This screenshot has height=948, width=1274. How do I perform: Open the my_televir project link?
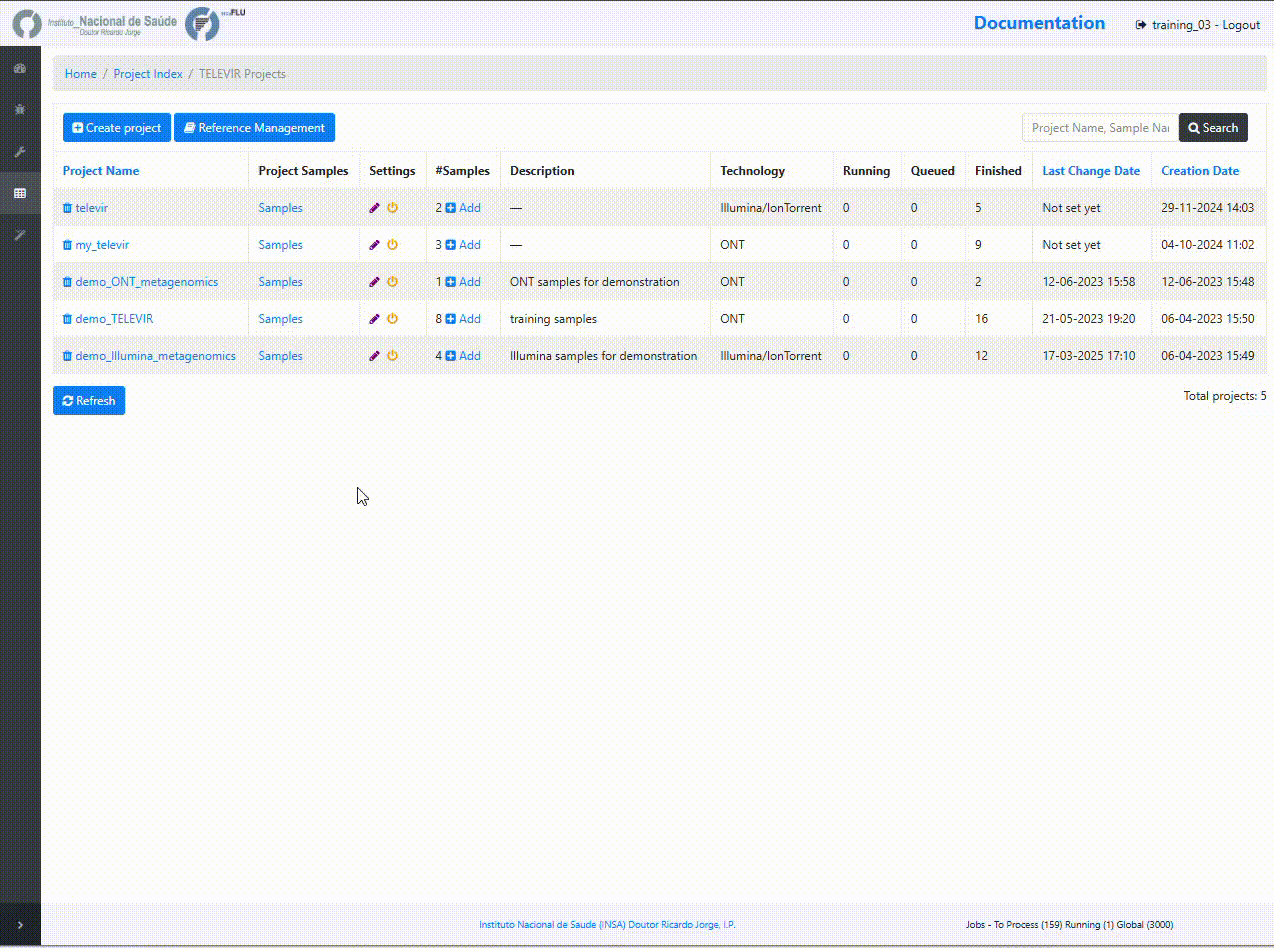point(102,245)
